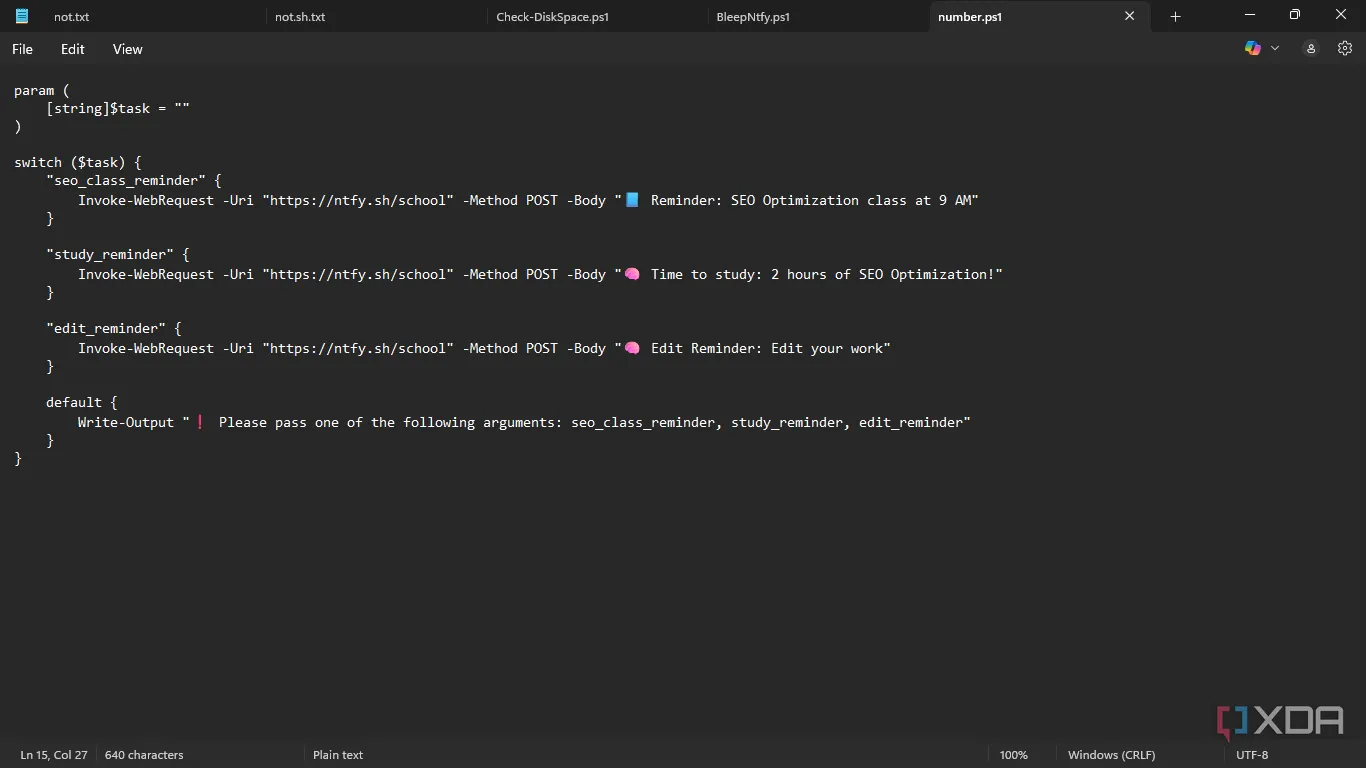The width and height of the screenshot is (1366, 768).
Task: Add a new tab with the plus icon
Action: pos(1176,16)
